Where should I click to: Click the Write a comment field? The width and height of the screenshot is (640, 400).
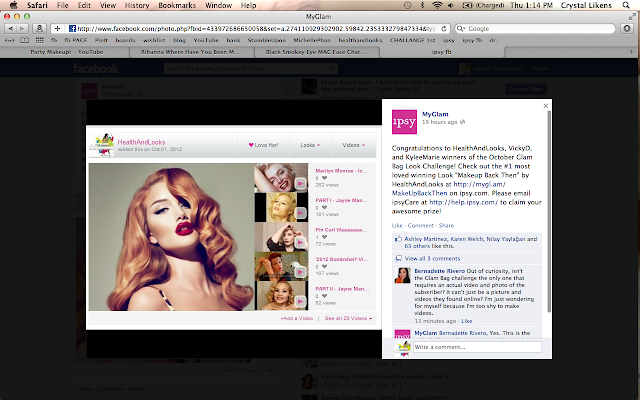[x=477, y=347]
